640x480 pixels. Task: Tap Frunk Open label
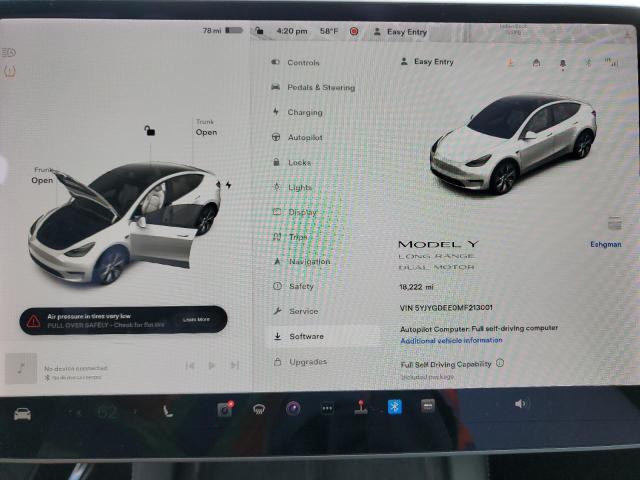[x=42, y=176]
